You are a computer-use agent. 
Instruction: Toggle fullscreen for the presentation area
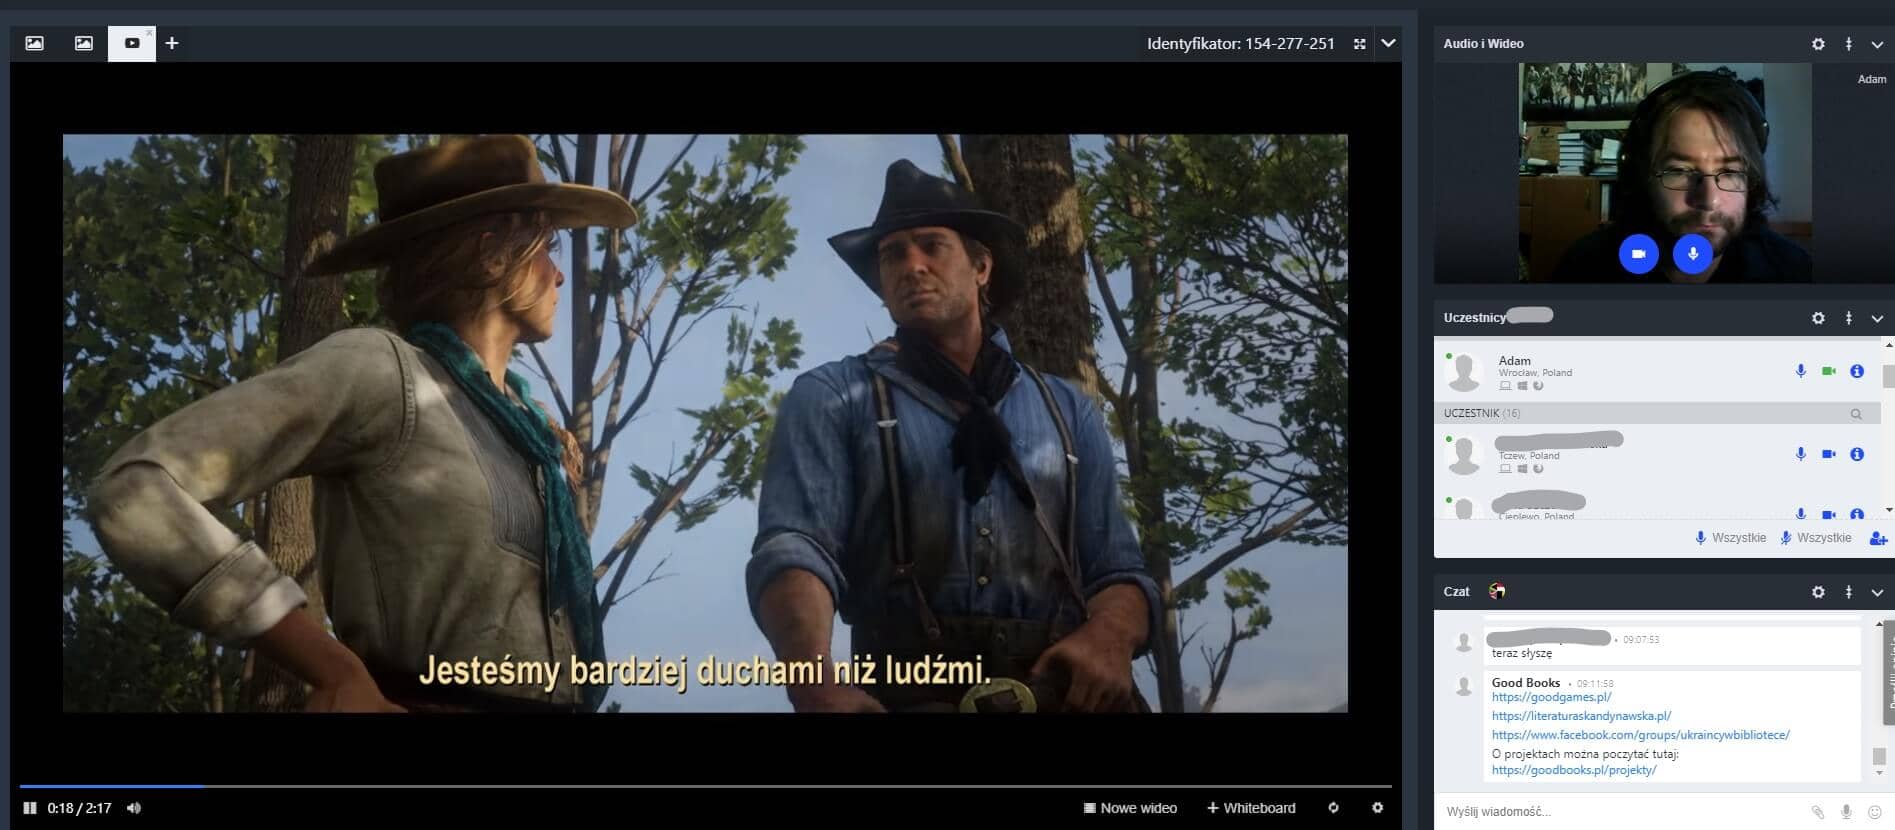coord(1359,44)
